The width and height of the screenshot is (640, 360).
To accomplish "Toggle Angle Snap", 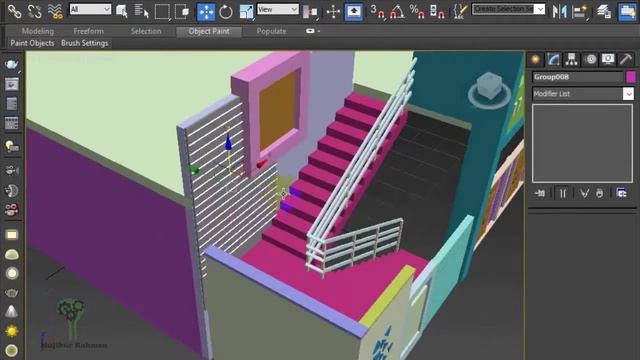I will (397, 12).
